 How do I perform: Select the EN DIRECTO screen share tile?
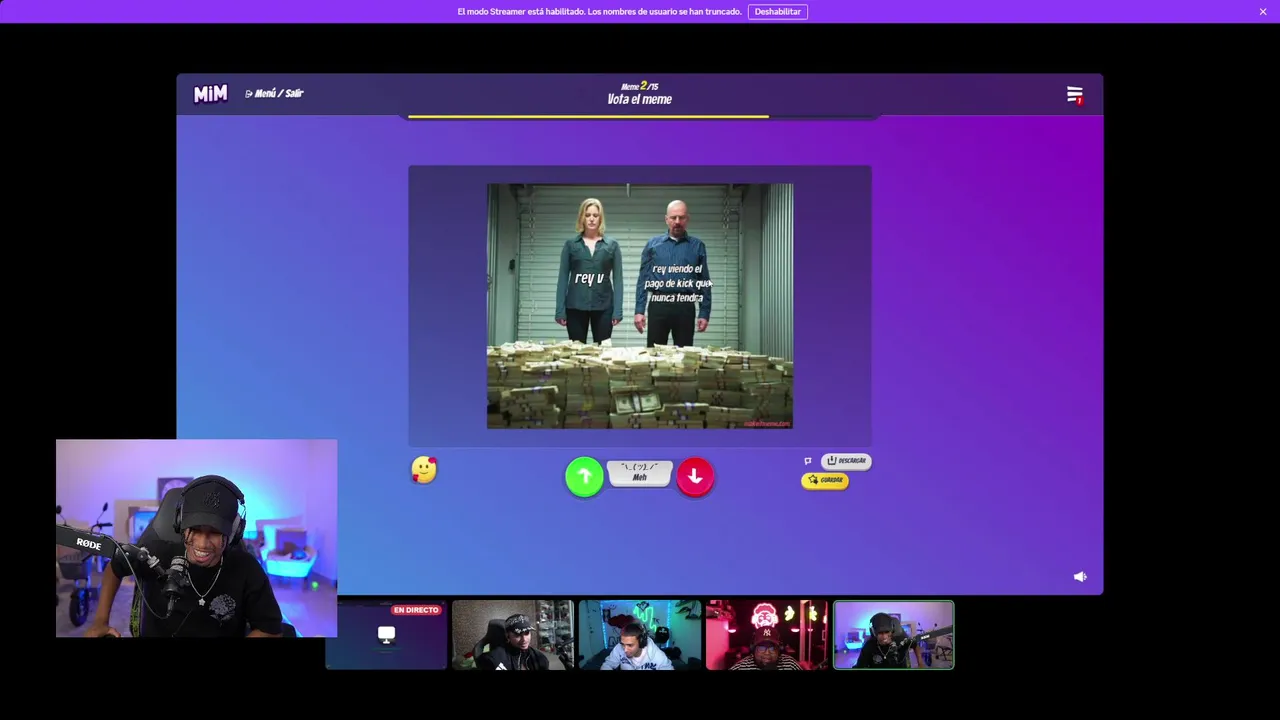click(386, 635)
